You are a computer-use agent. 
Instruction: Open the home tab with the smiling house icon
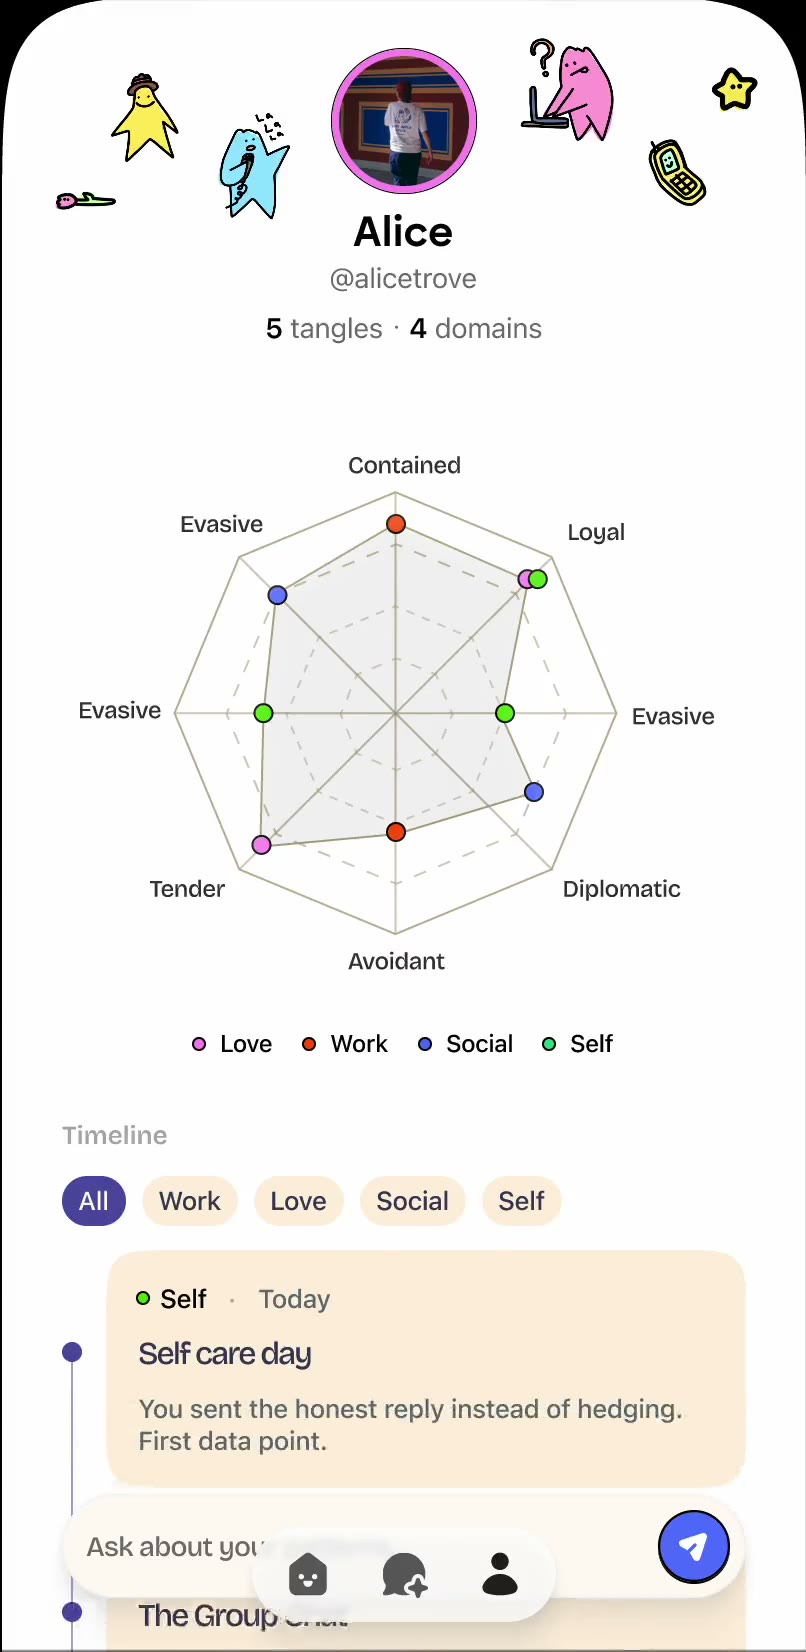tap(308, 1575)
